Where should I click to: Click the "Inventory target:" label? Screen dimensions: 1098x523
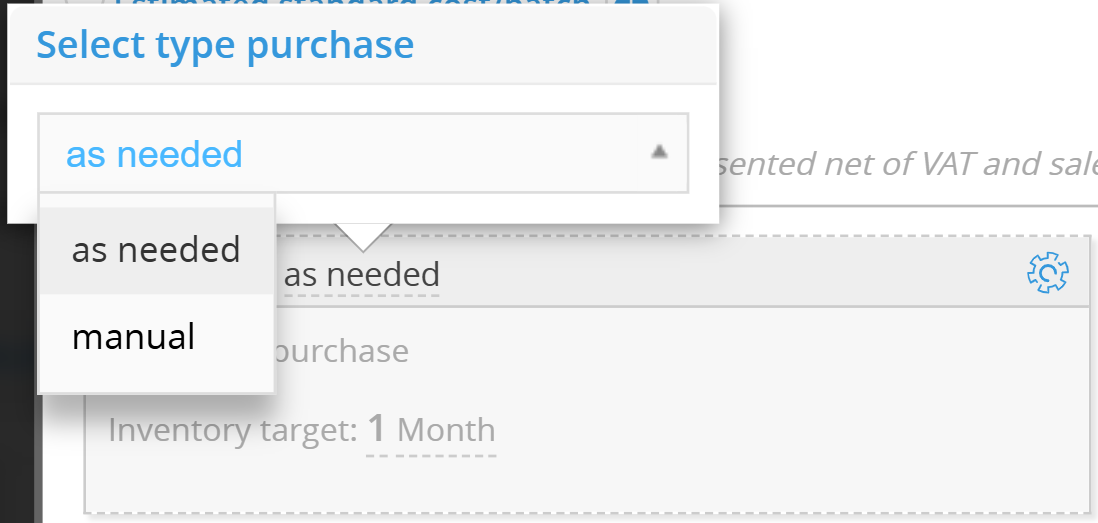232,430
